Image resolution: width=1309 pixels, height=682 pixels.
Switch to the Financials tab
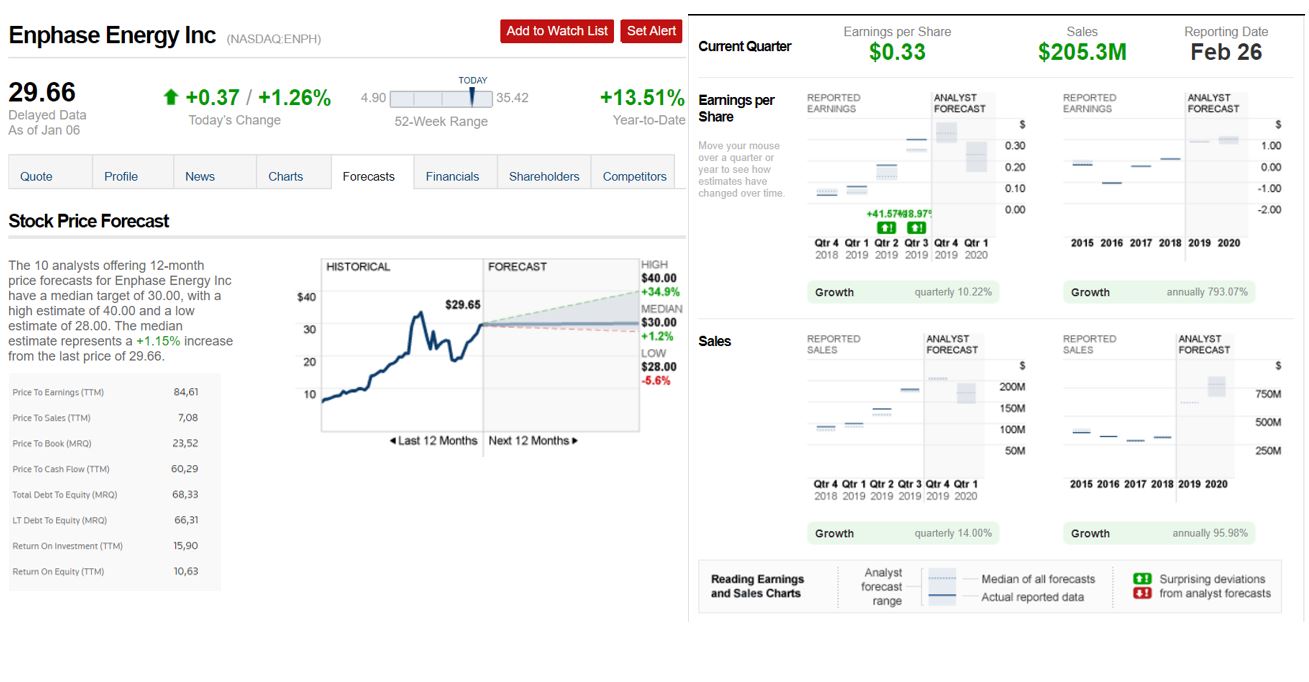(452, 176)
